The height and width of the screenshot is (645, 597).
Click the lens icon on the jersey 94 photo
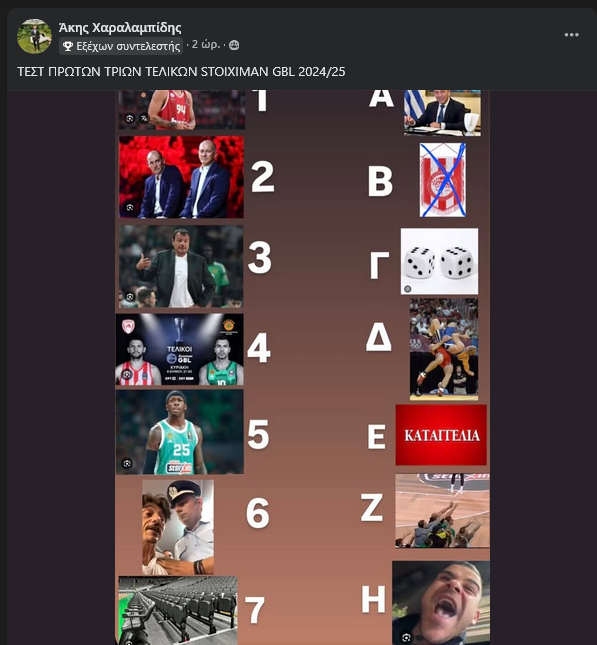click(130, 118)
